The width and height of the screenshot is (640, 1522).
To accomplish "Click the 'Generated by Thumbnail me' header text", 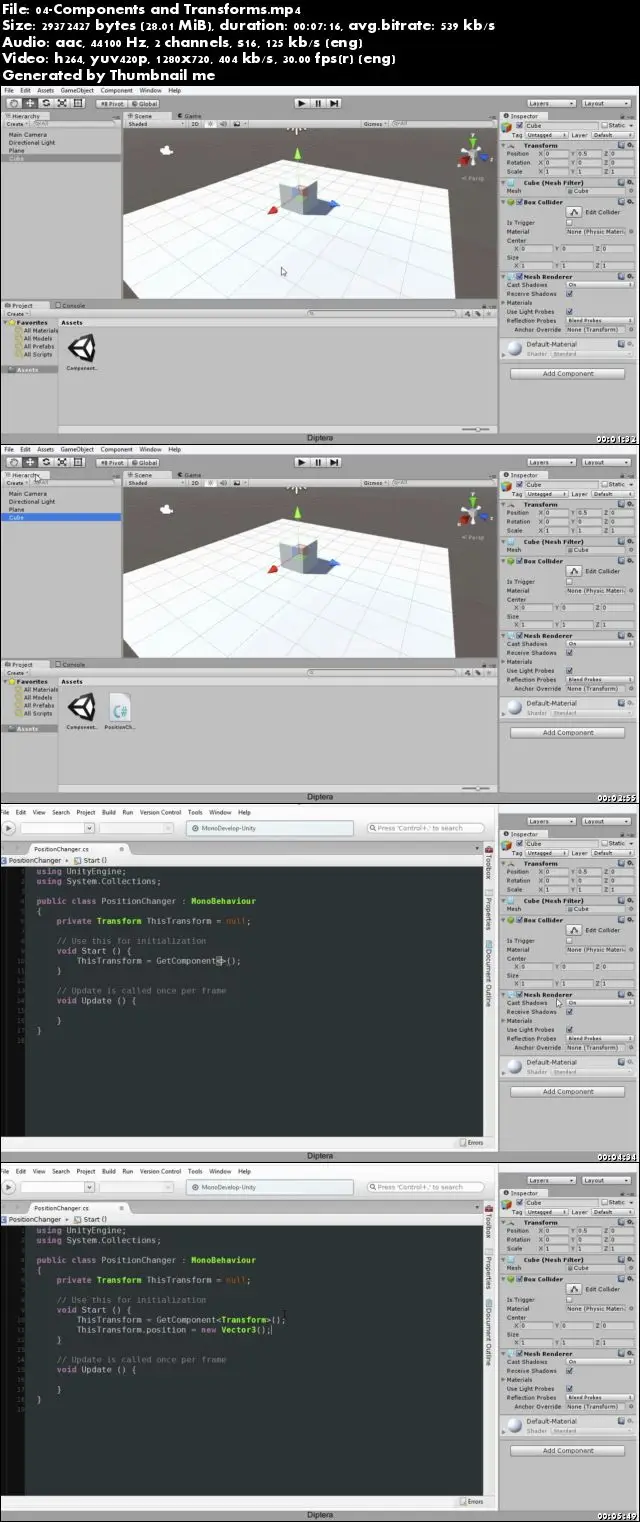I will tap(111, 74).
